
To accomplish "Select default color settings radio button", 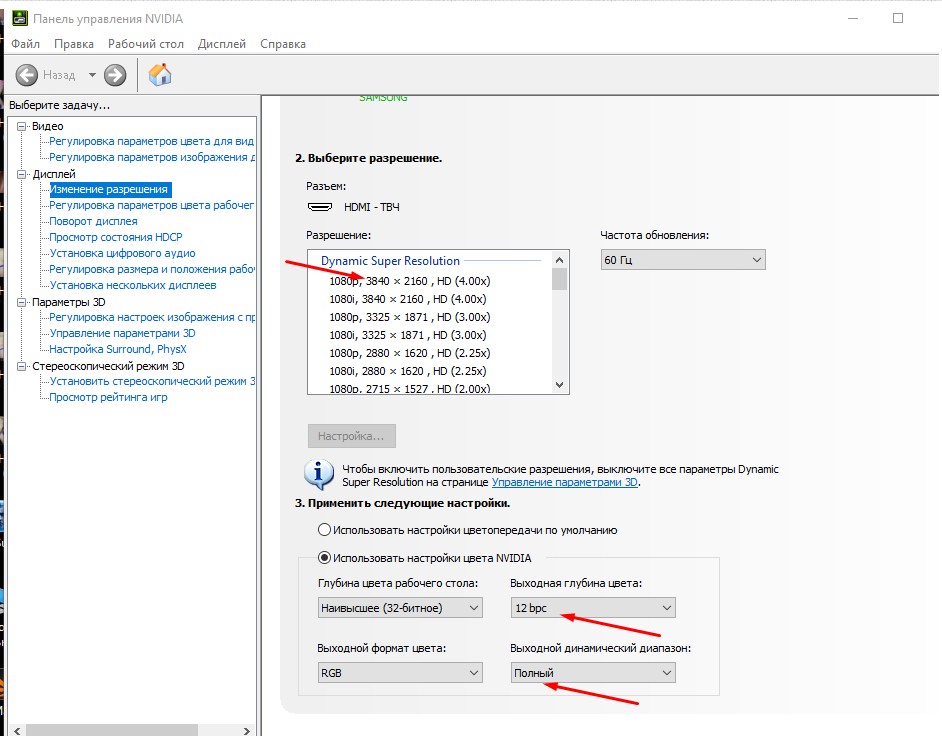I will coord(324,530).
